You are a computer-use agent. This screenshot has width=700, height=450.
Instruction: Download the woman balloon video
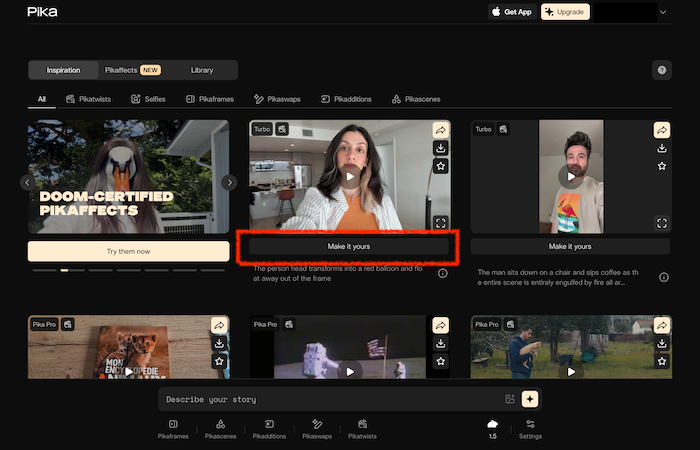pyautogui.click(x=440, y=148)
